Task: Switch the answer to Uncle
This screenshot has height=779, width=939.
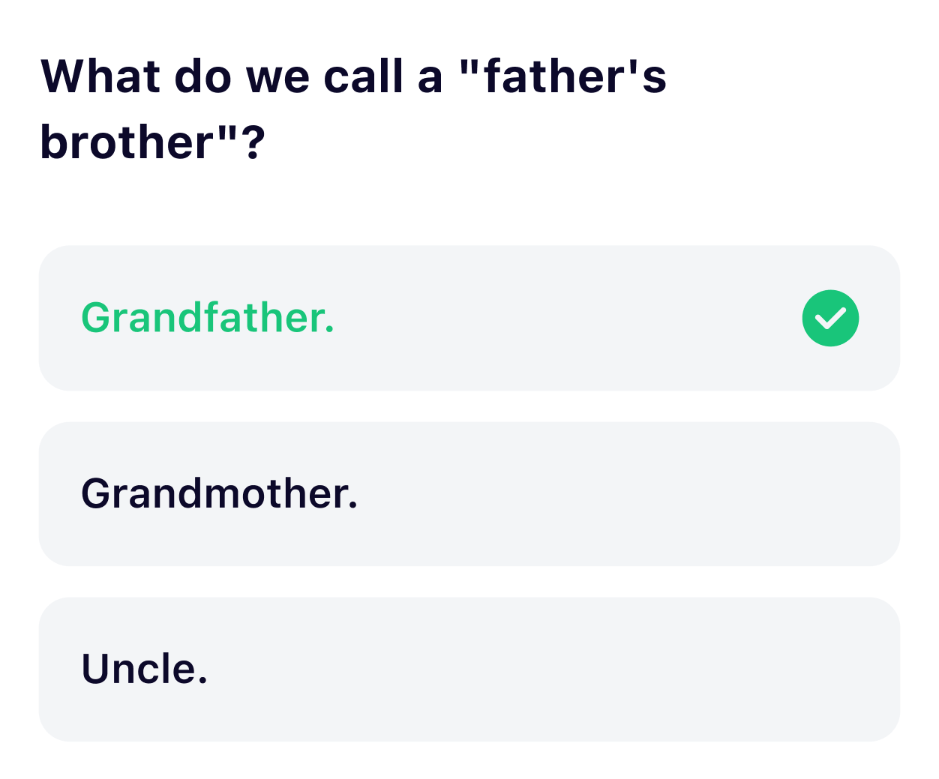Action: pyautogui.click(x=469, y=669)
